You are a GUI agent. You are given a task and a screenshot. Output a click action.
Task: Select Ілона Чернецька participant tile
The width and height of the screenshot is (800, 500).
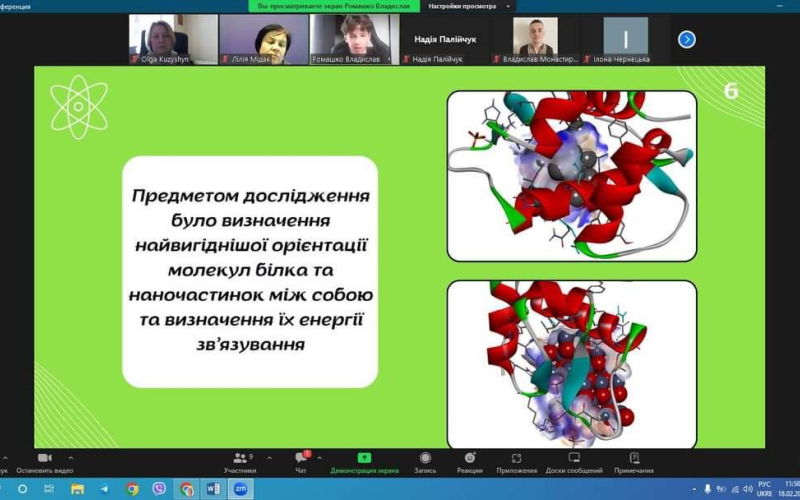click(626, 39)
